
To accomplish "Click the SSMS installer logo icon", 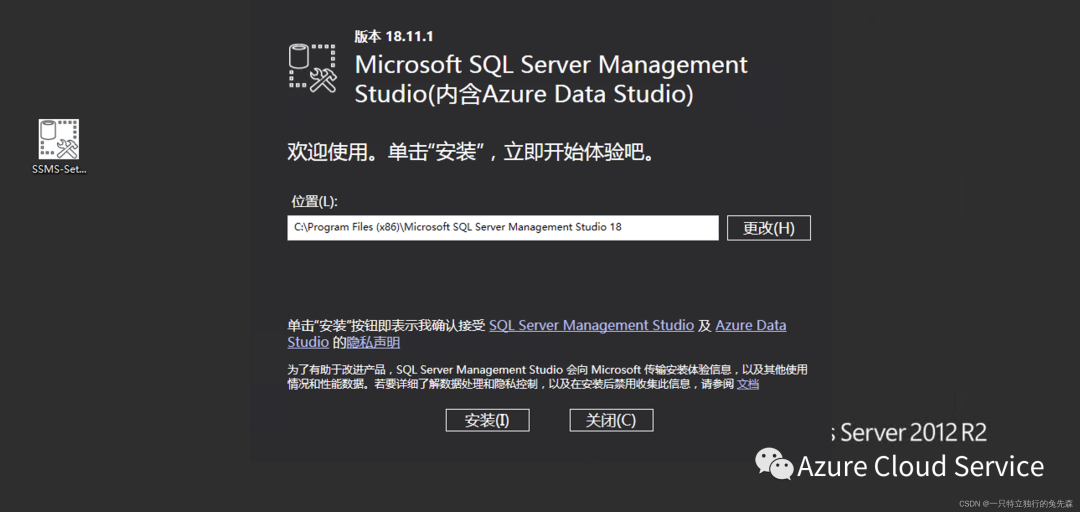I will pos(312,69).
